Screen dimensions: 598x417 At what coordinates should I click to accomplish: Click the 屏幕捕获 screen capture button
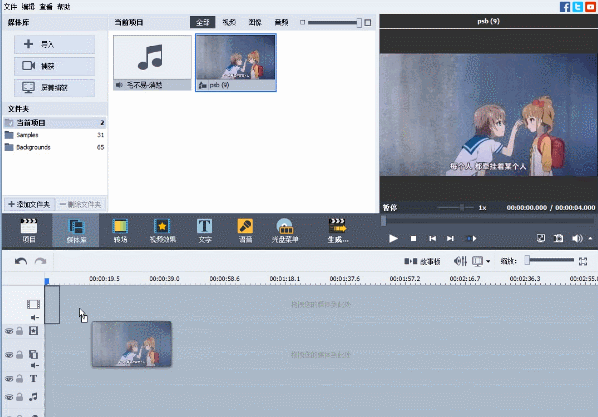pos(55,88)
